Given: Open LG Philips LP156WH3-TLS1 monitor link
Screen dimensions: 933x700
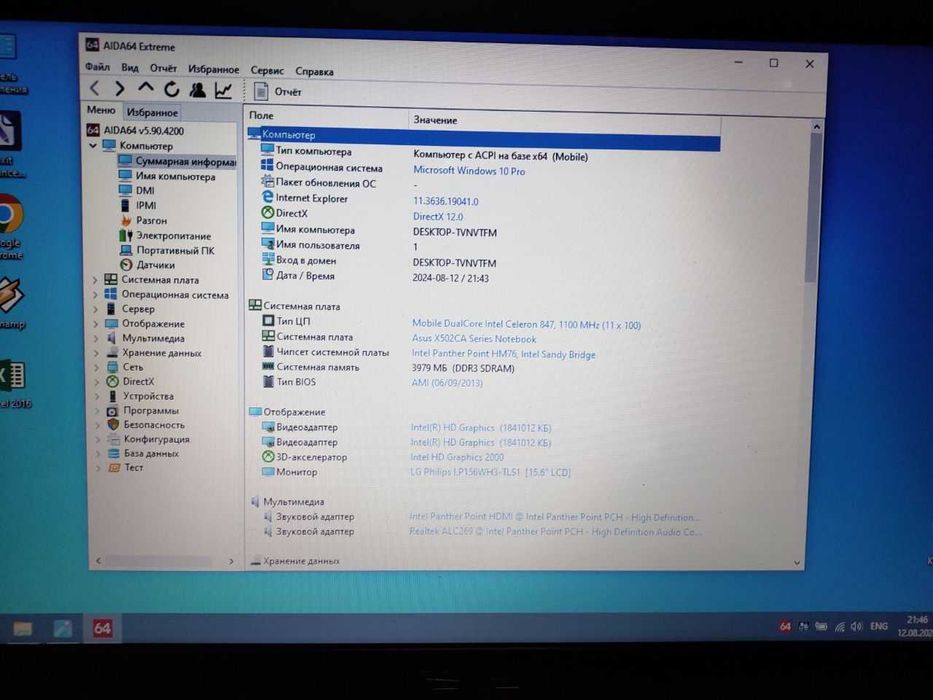Looking at the screenshot, I should 490,472.
